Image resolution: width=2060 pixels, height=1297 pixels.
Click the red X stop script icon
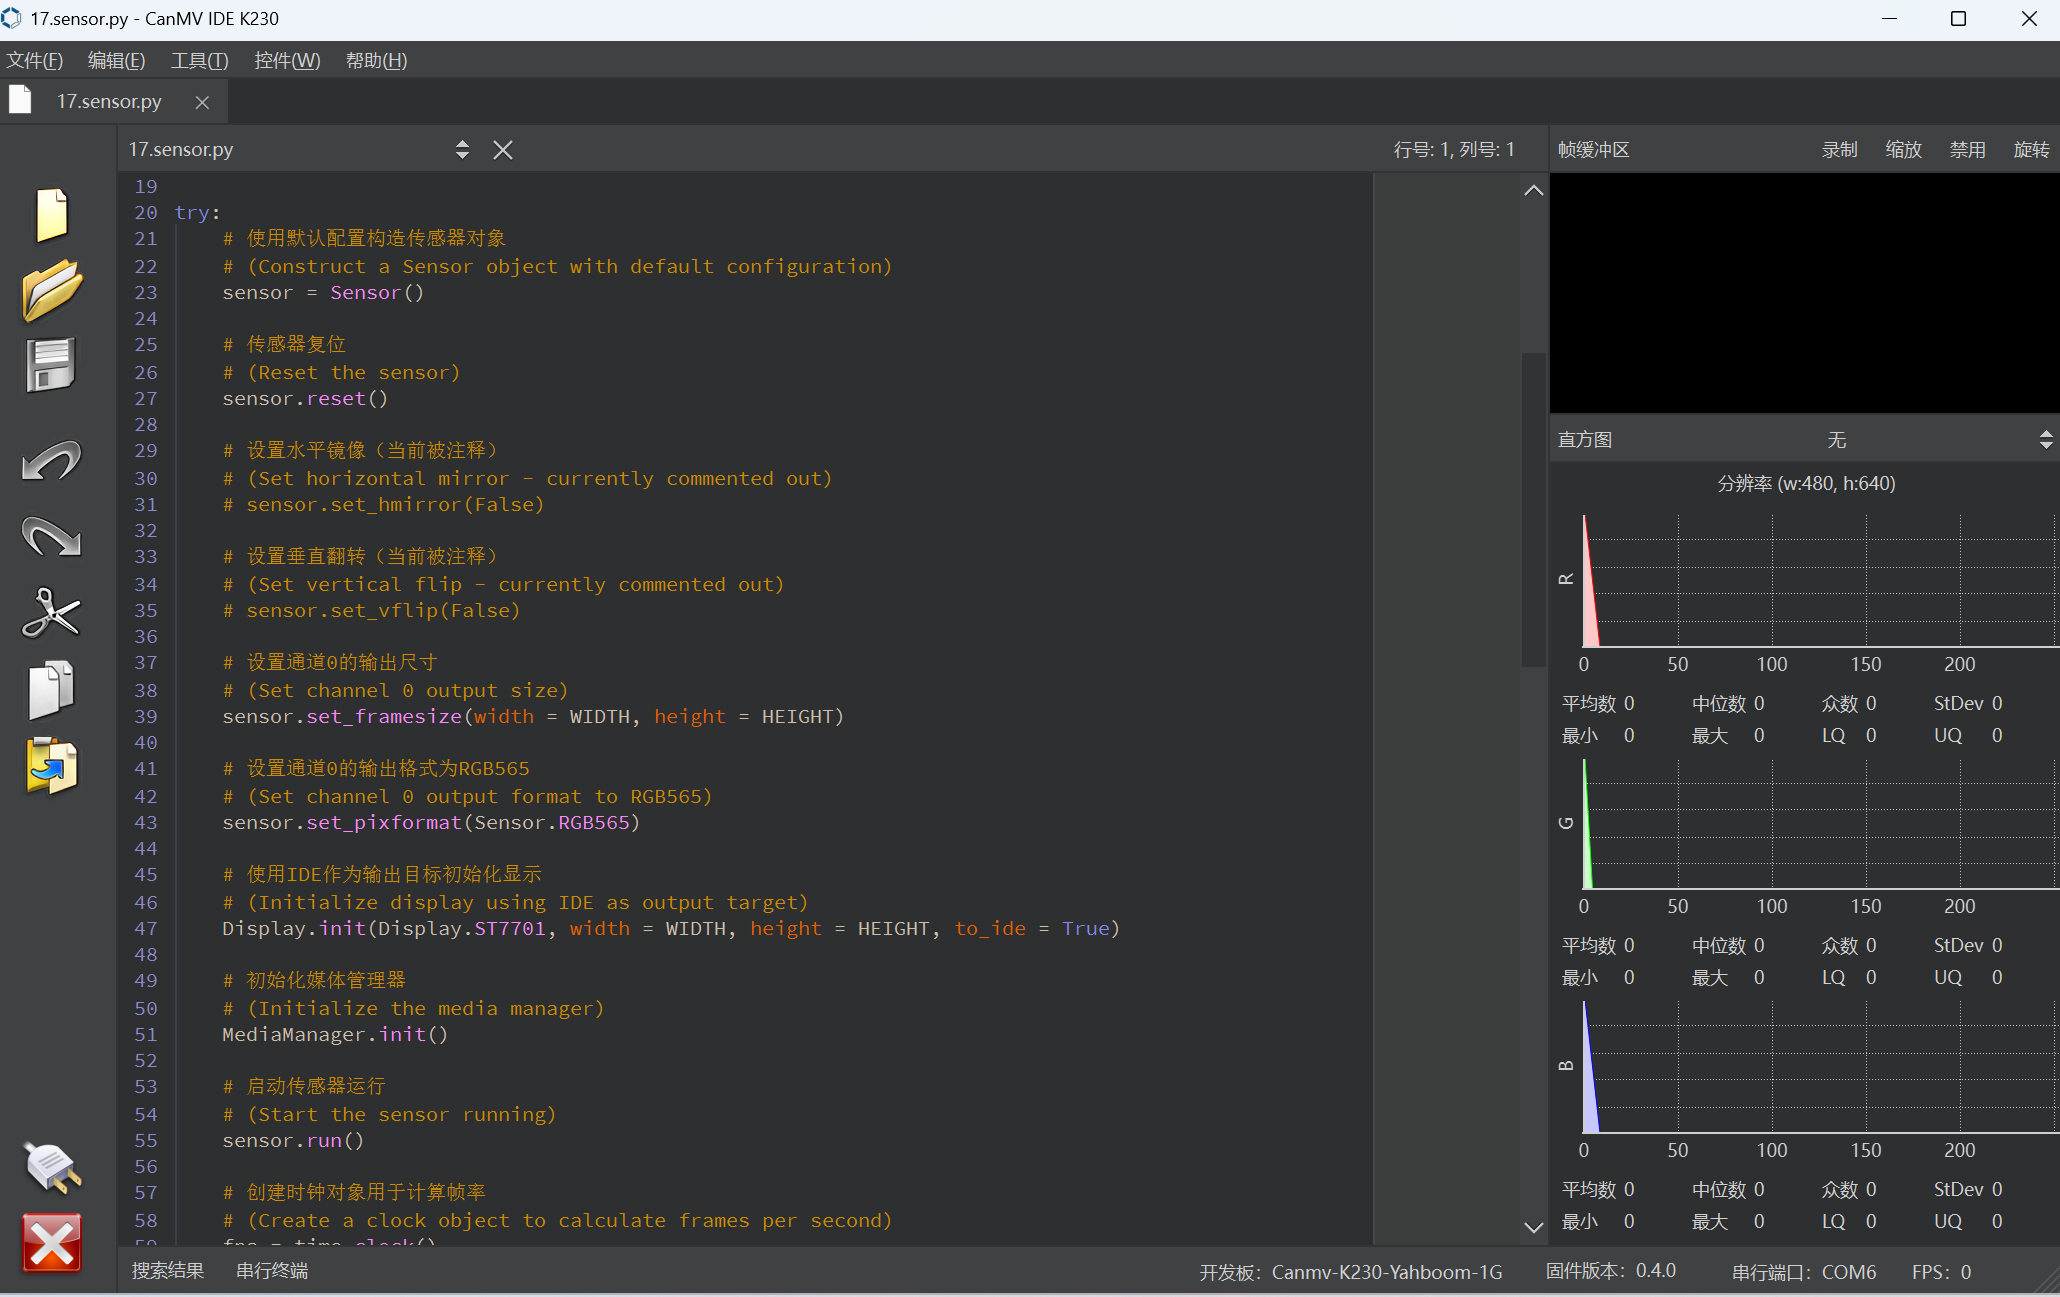[51, 1243]
